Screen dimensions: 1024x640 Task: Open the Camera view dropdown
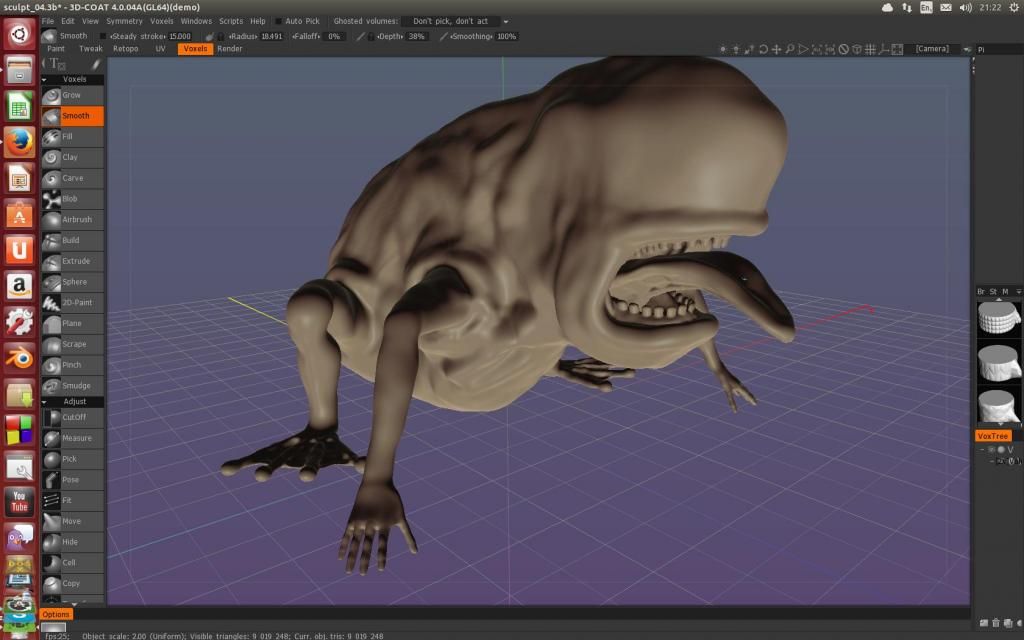tap(938, 49)
